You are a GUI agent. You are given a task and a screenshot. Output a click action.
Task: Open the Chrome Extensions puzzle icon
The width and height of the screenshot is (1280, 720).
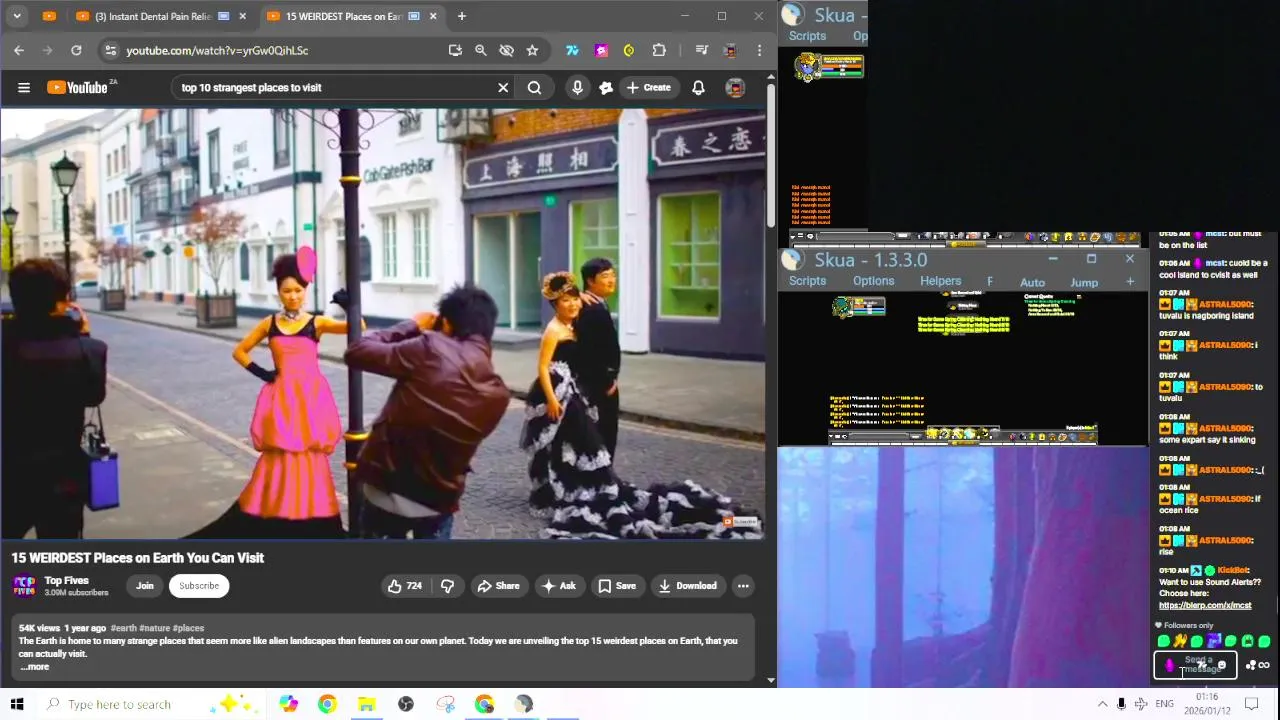coord(659,50)
